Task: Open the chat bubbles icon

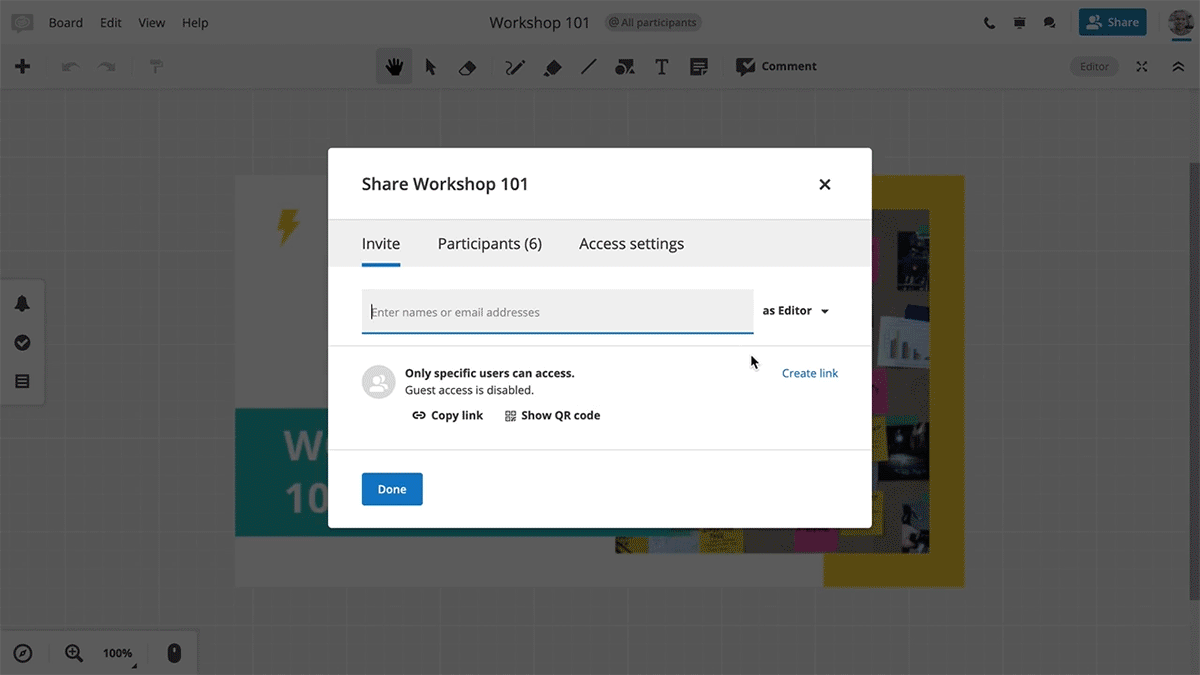Action: [x=1049, y=22]
